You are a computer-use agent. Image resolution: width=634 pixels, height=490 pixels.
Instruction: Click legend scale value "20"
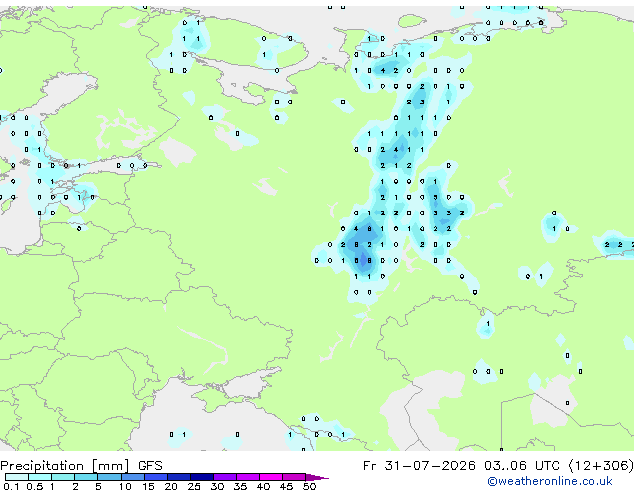(x=171, y=486)
